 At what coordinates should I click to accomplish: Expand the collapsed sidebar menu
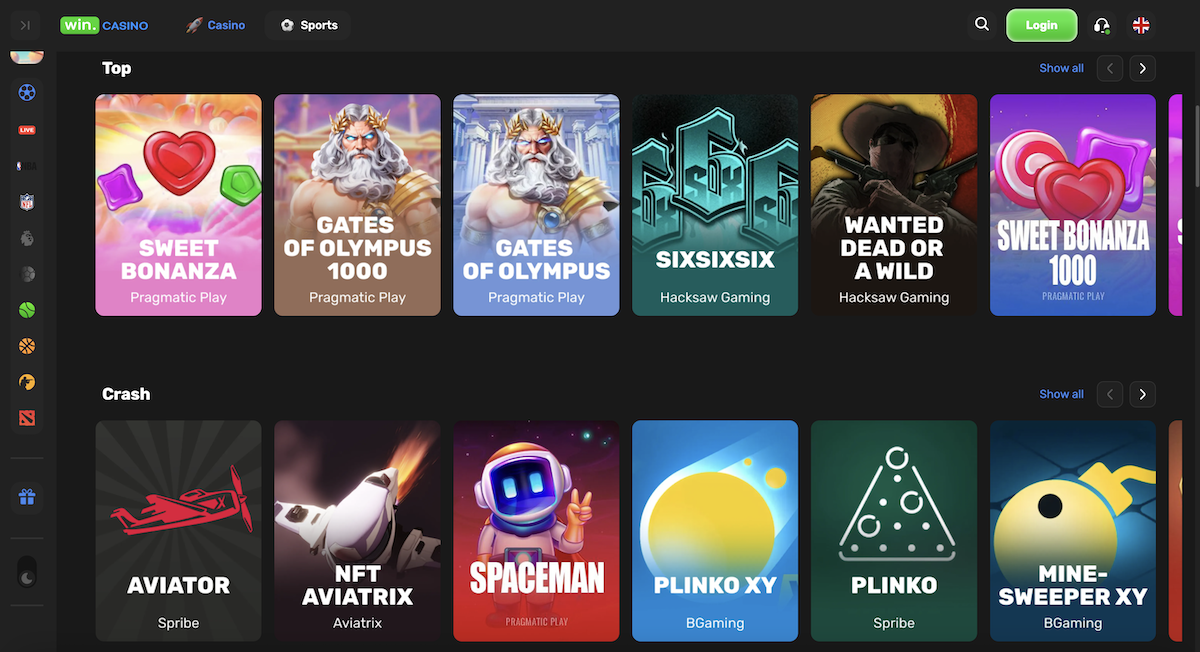(25, 25)
